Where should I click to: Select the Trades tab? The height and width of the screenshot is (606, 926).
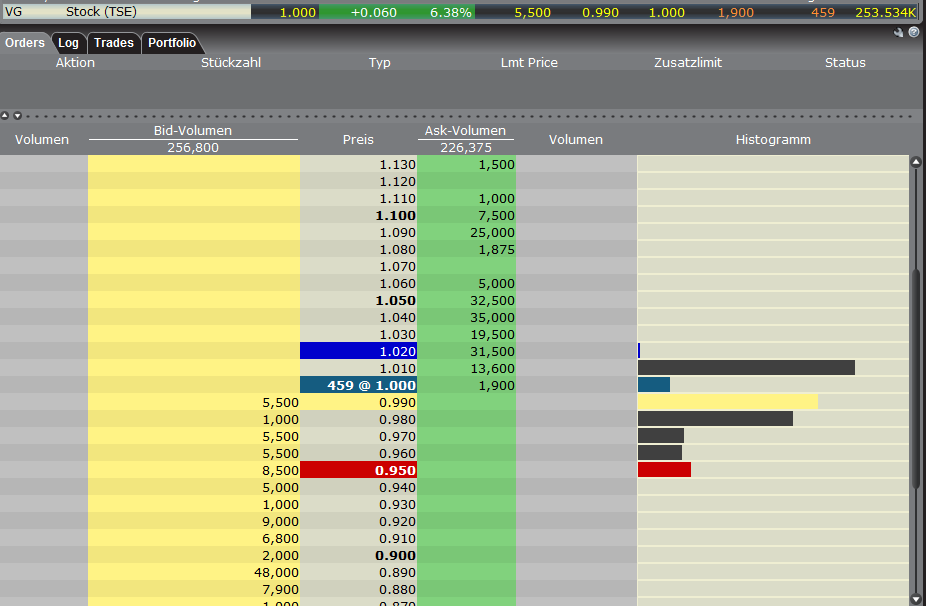tap(113, 43)
